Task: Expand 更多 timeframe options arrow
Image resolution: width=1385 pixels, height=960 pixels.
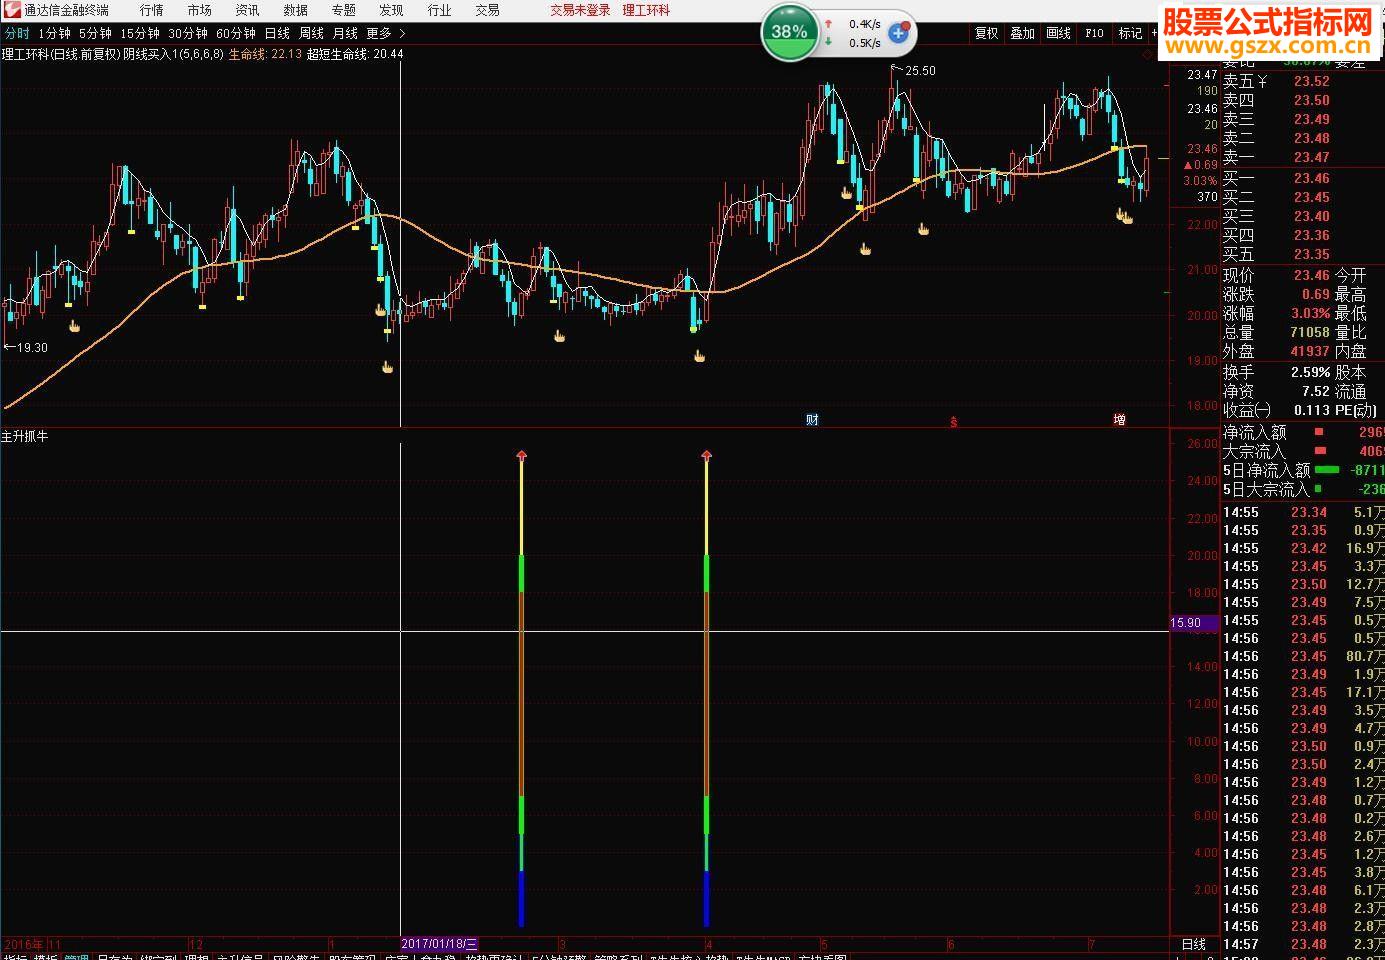Action: [x=402, y=33]
